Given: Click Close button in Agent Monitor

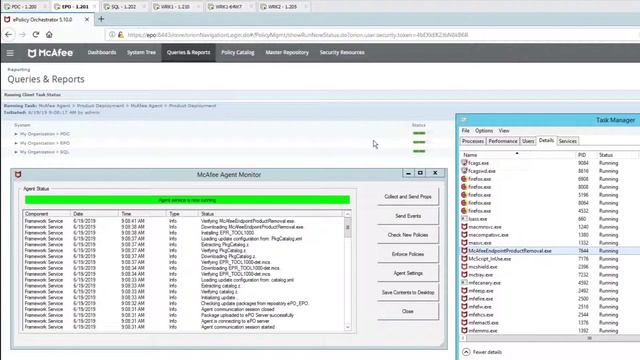Looking at the screenshot, I should click(408, 311).
